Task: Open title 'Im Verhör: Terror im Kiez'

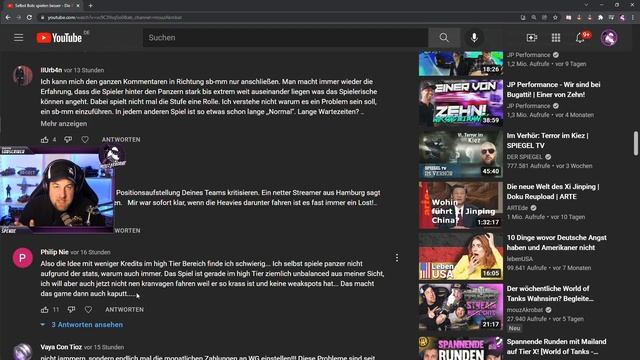Action: tap(547, 140)
